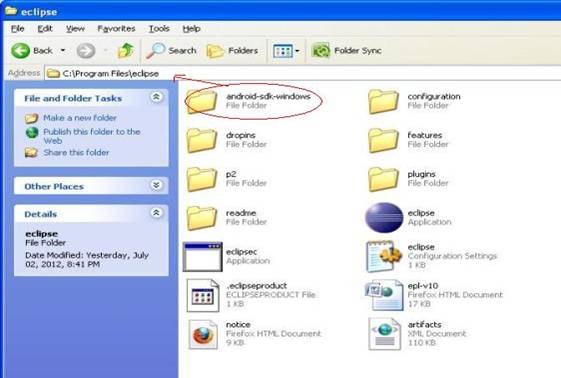Toggle the Folders pane button

pyautogui.click(x=232, y=51)
